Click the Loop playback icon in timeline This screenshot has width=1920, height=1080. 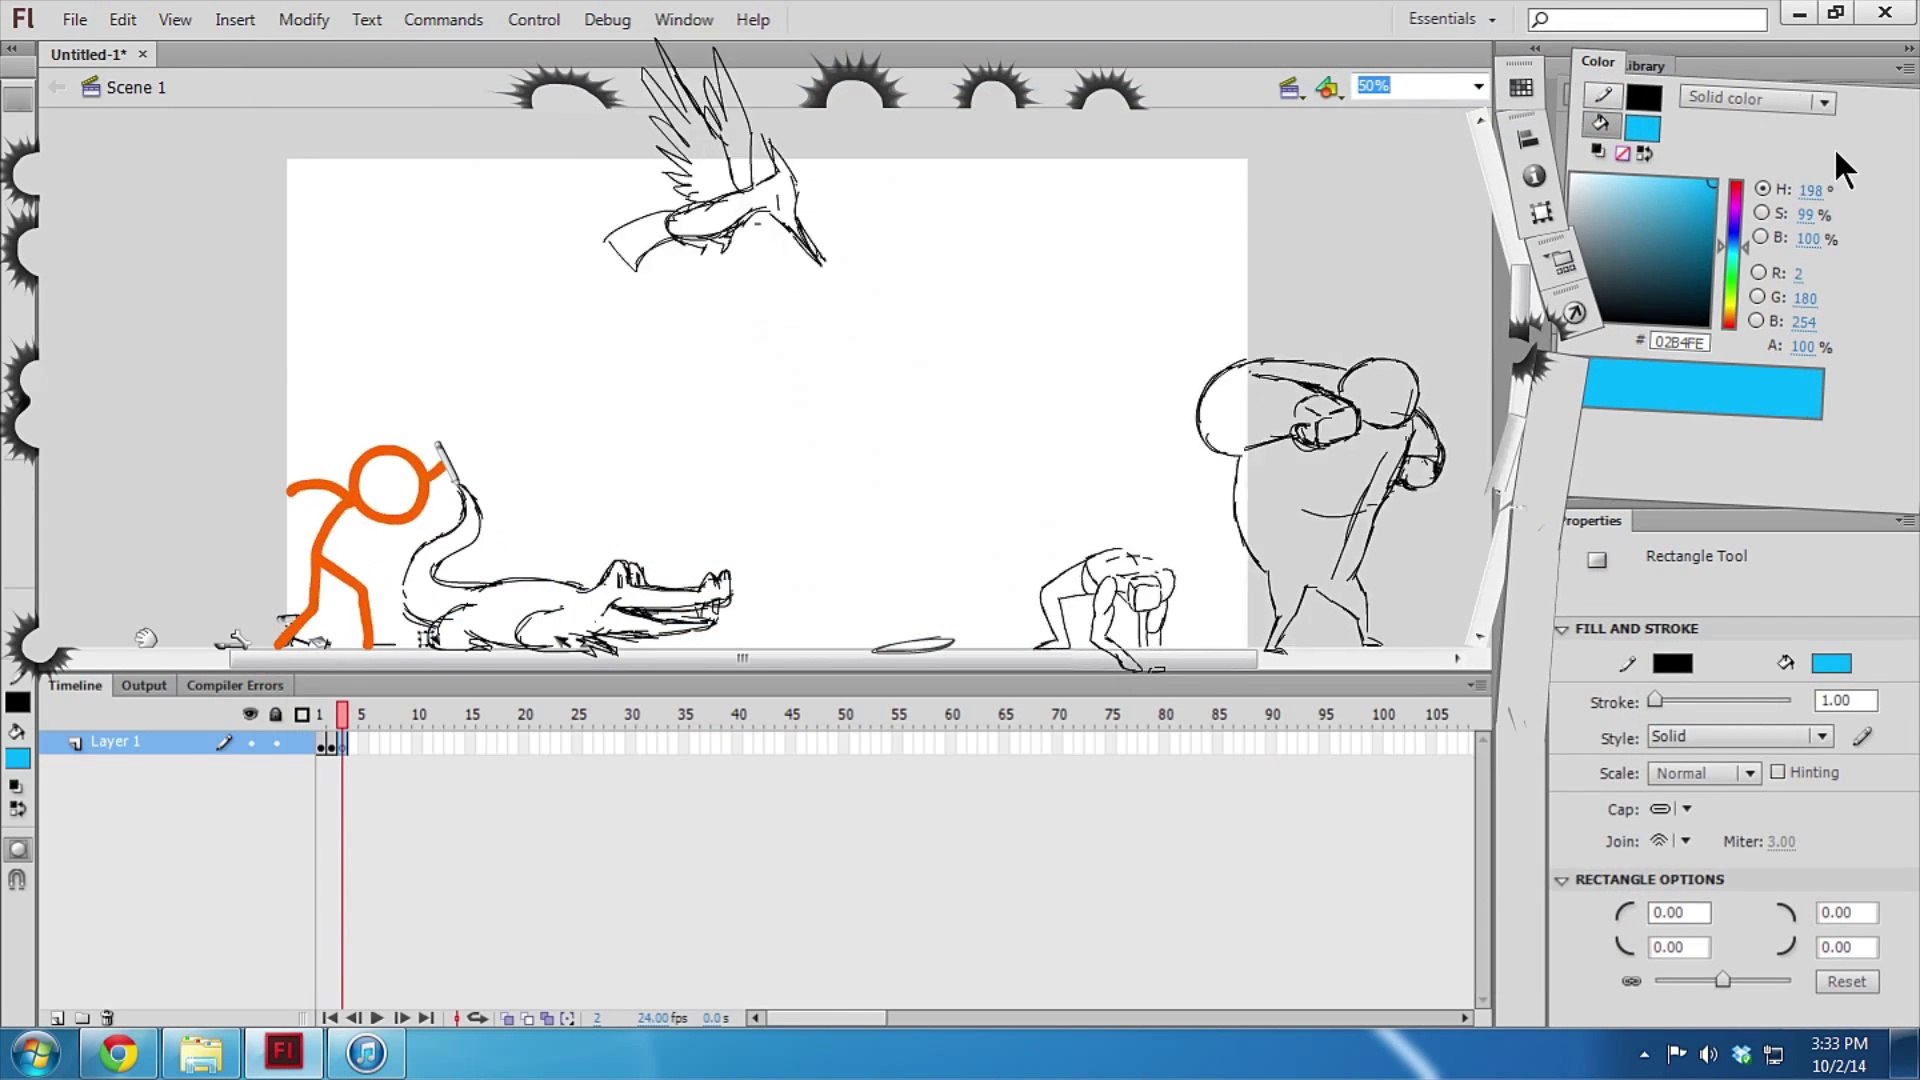click(x=478, y=1018)
